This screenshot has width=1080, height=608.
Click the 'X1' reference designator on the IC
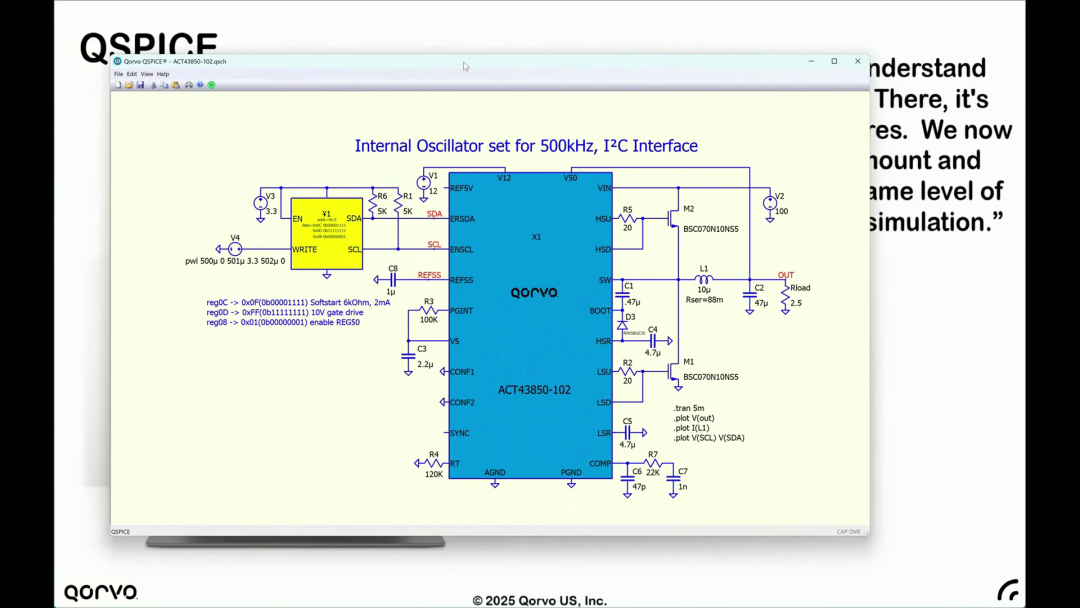[x=537, y=237]
